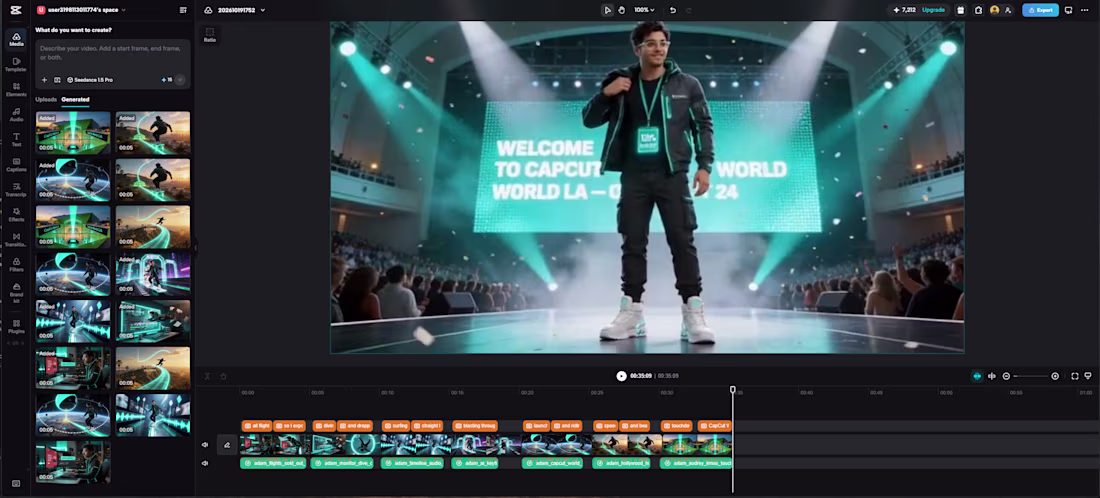Click the panel list icon beside space name
The width and height of the screenshot is (1100, 498).
tap(183, 10)
